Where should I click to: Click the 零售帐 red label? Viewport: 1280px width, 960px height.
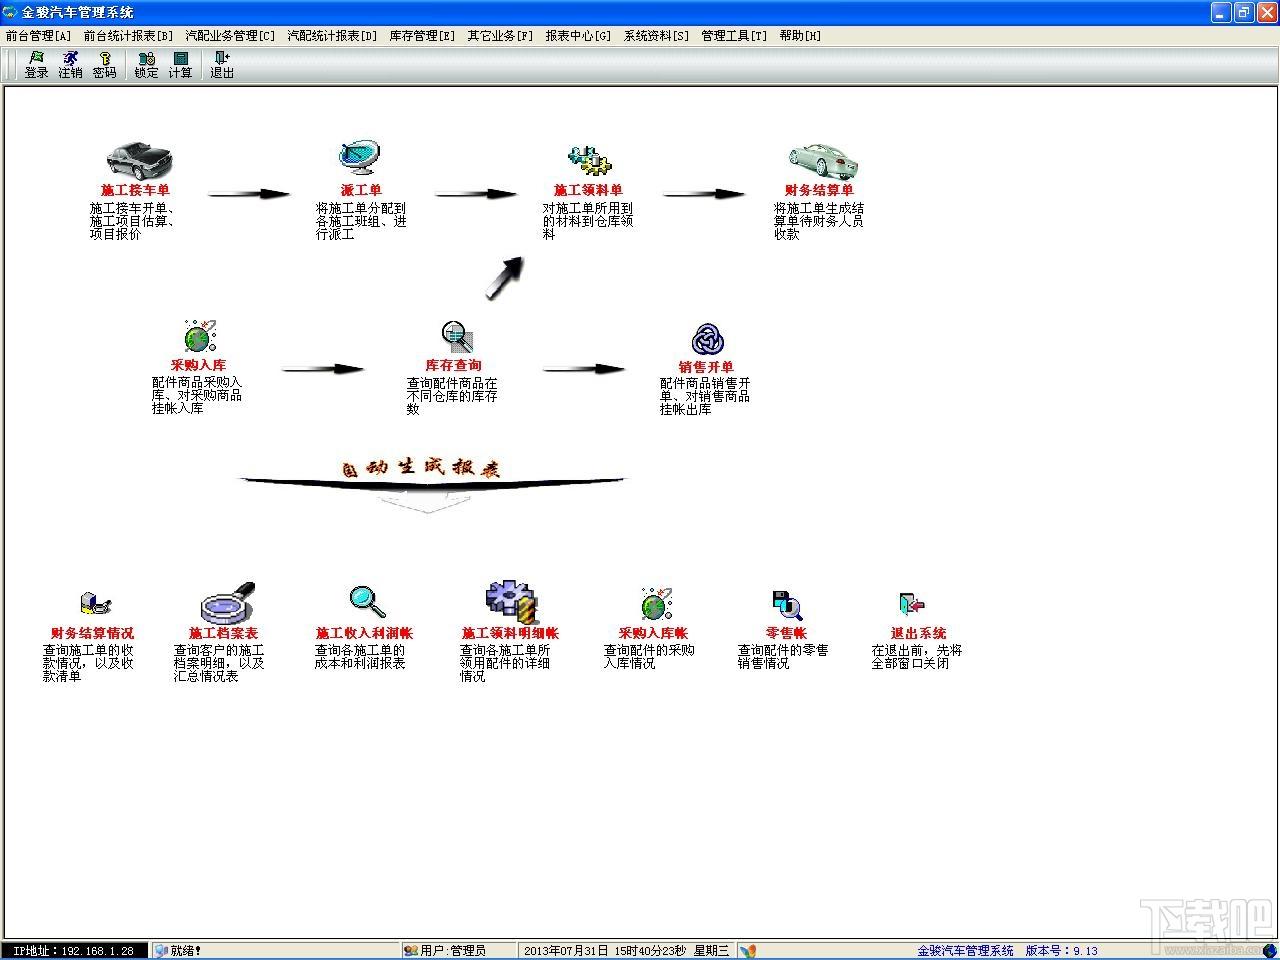click(x=786, y=633)
